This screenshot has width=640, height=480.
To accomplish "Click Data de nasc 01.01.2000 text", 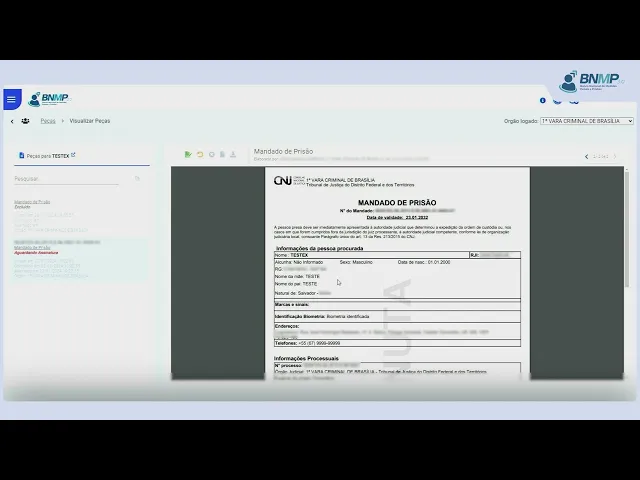I will [x=424, y=262].
